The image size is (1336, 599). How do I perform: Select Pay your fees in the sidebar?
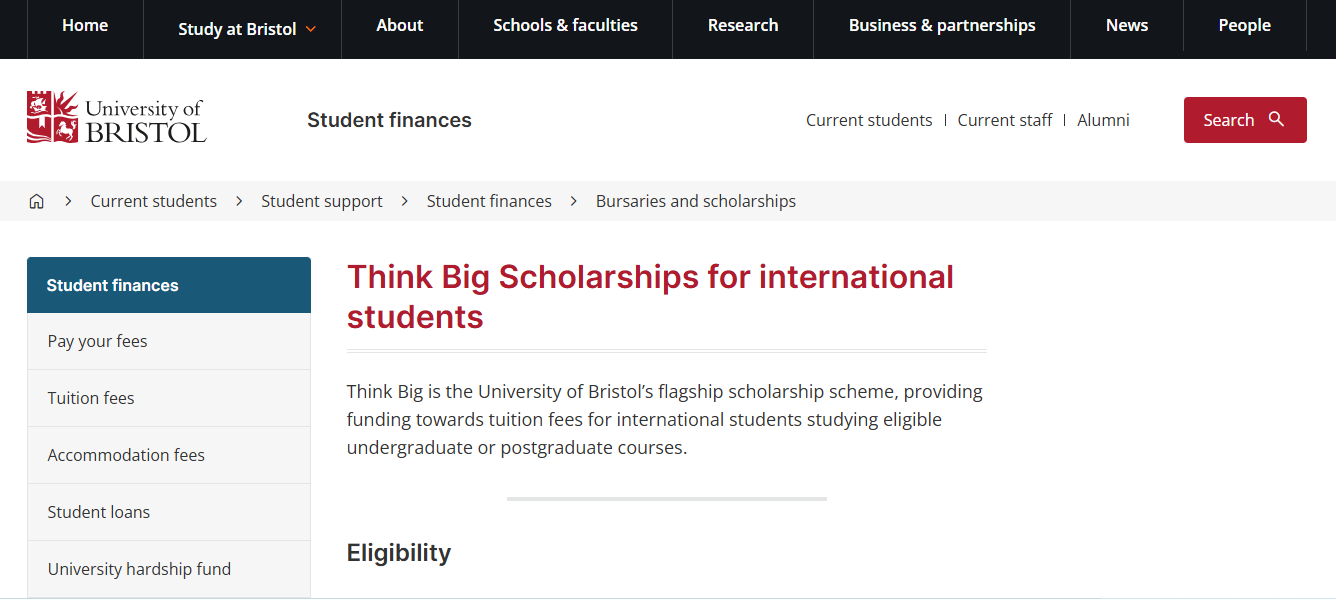(97, 341)
